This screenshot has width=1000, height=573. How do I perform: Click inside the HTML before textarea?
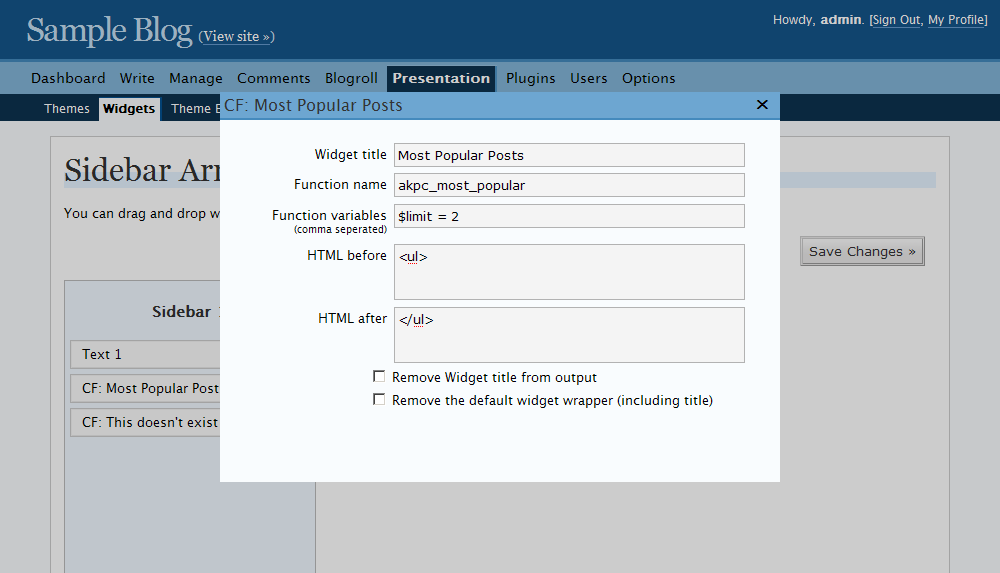tap(568, 272)
